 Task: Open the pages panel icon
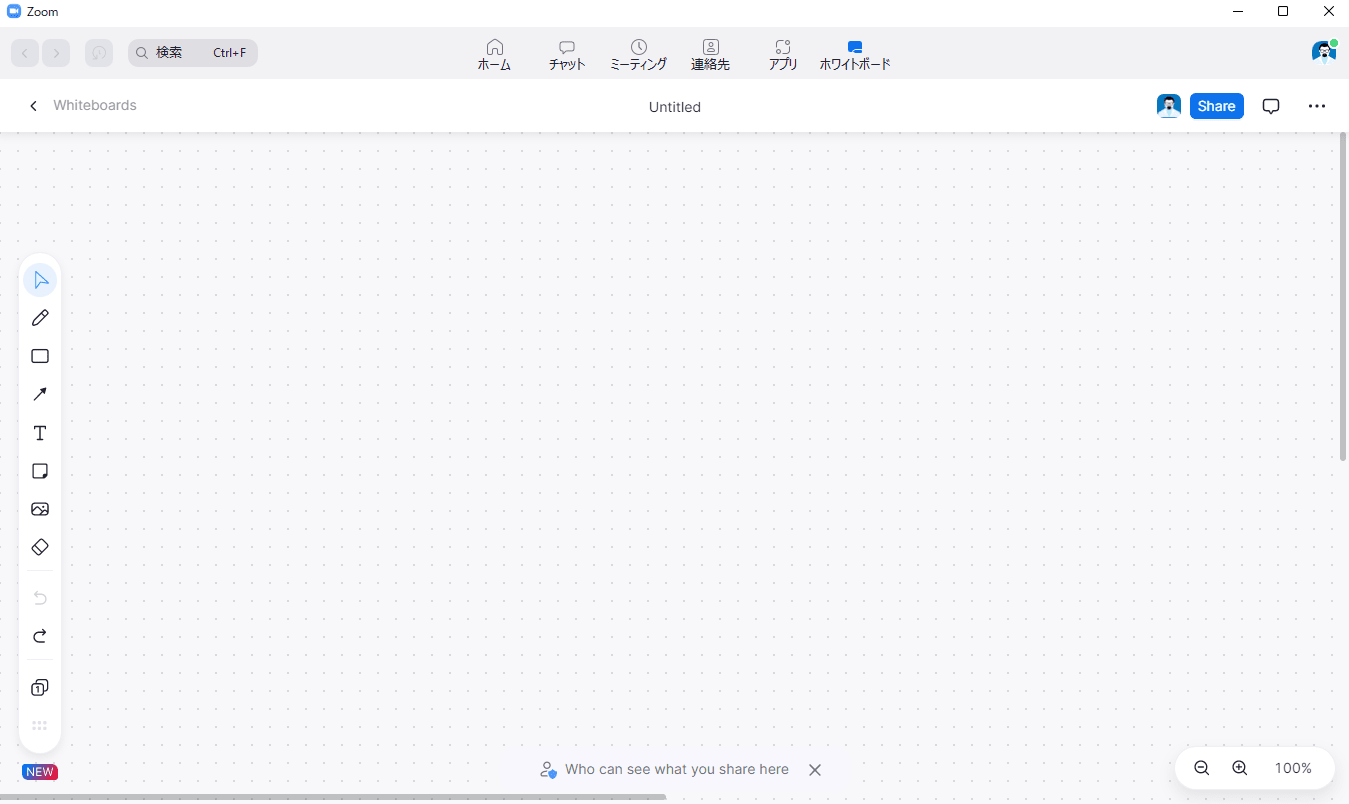[40, 688]
